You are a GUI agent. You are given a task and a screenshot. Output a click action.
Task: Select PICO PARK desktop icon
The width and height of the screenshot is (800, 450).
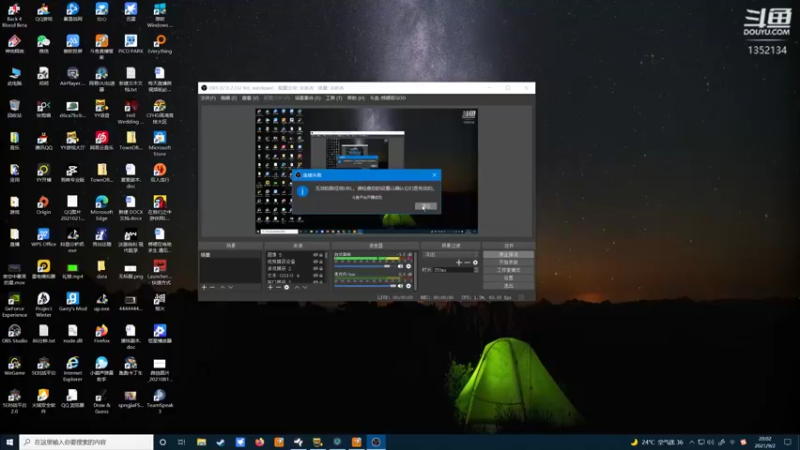point(131,44)
